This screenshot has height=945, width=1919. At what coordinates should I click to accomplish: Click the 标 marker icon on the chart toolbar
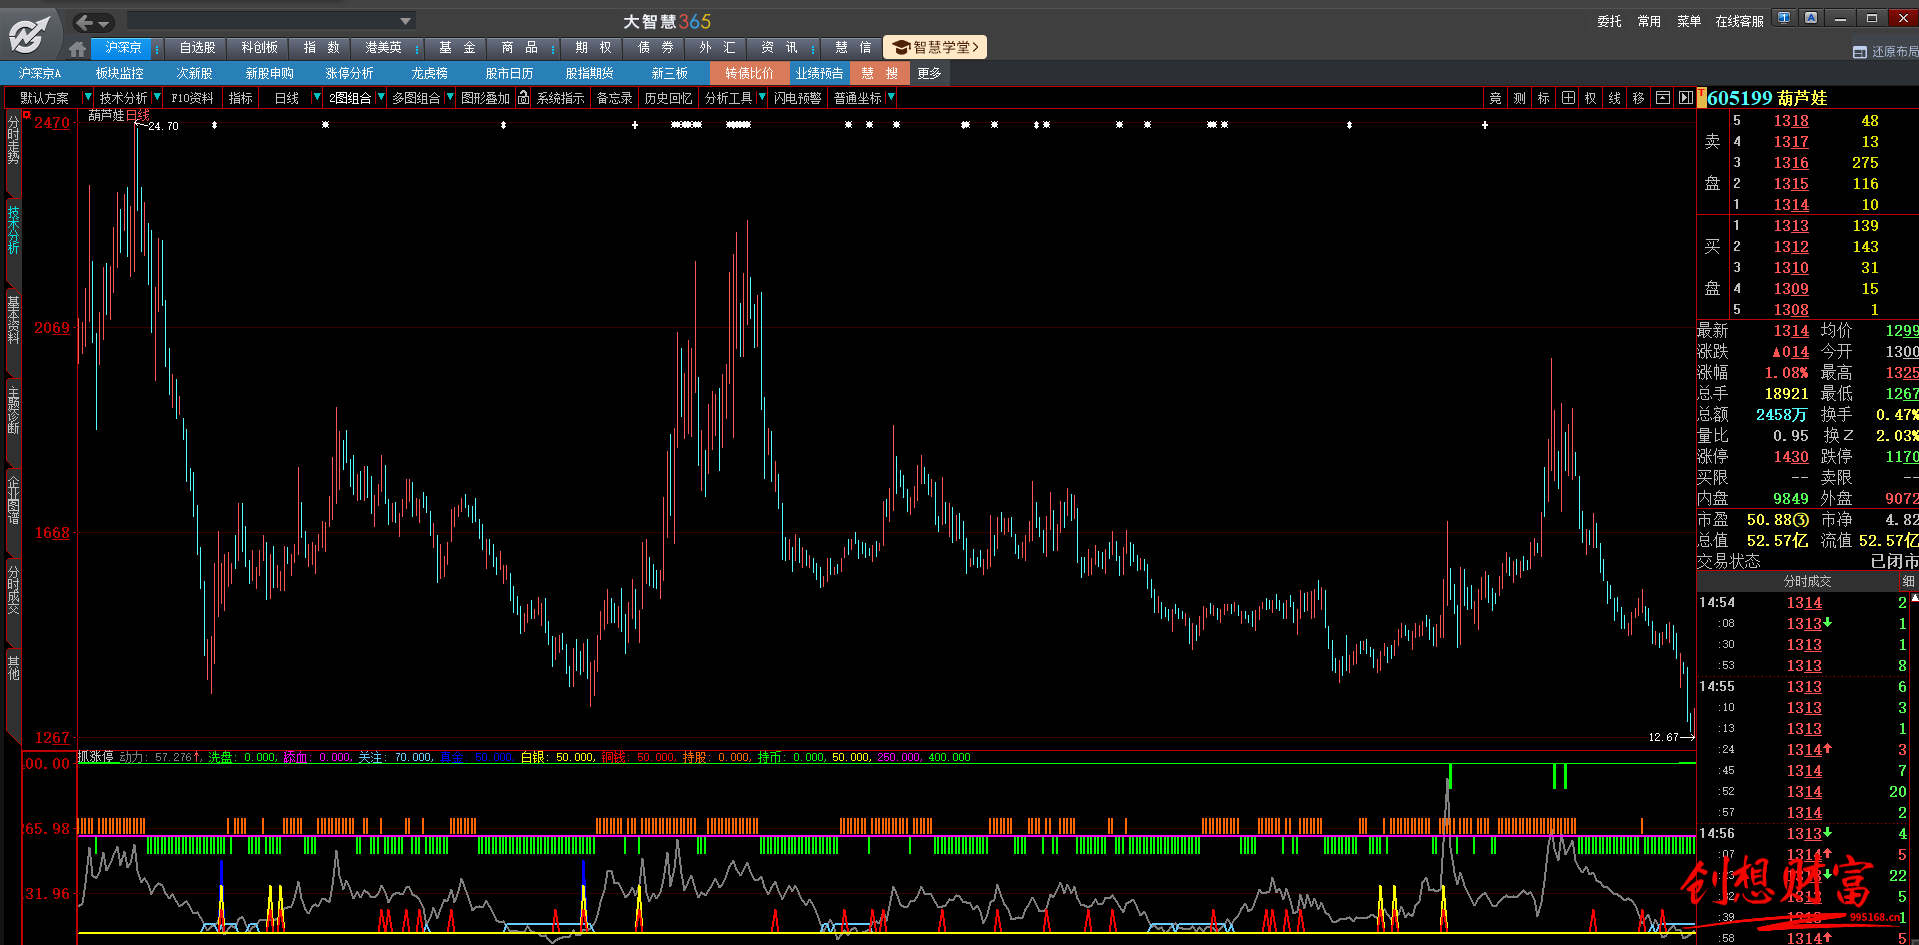pyautogui.click(x=1543, y=98)
